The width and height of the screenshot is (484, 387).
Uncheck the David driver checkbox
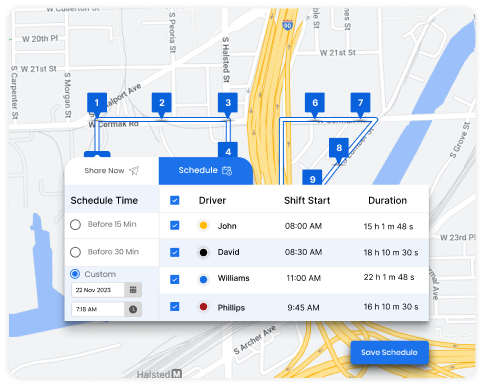tap(175, 252)
